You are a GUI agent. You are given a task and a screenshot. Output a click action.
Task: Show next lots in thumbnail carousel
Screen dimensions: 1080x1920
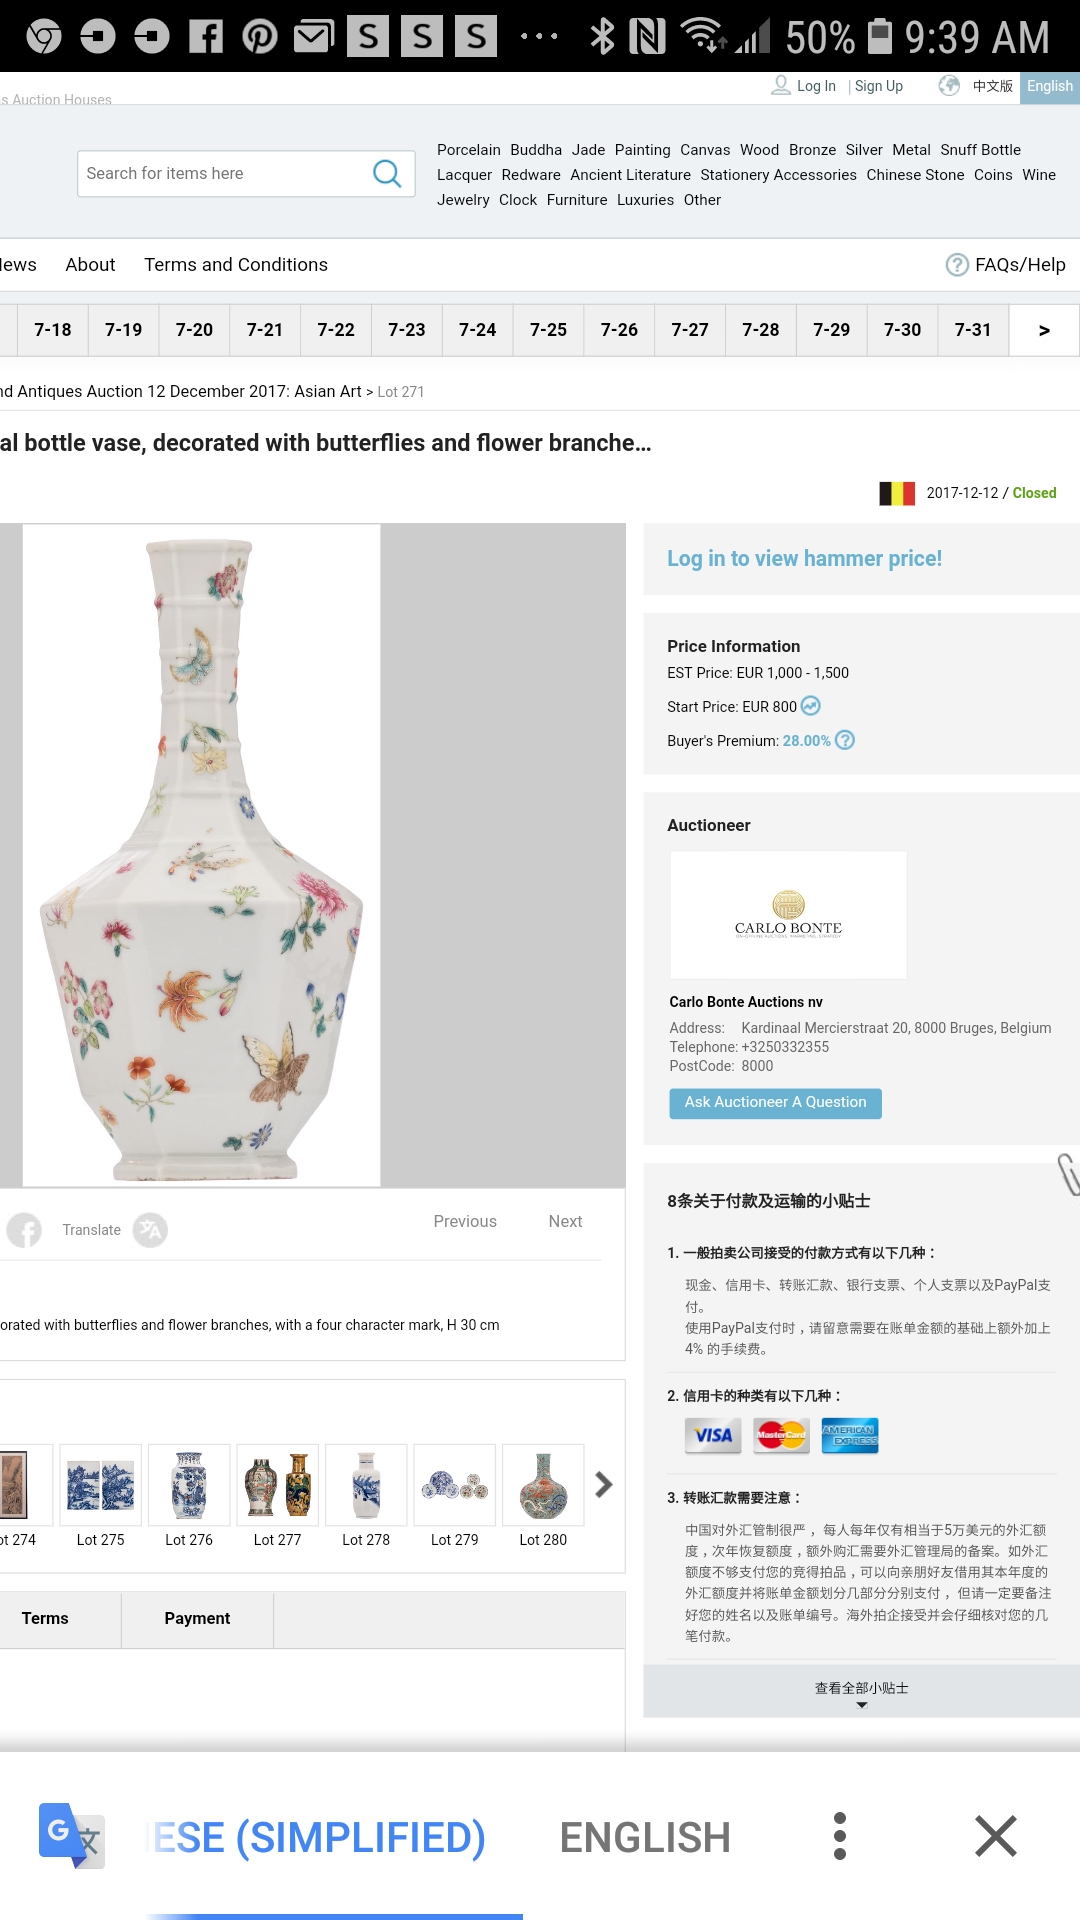[603, 1485]
